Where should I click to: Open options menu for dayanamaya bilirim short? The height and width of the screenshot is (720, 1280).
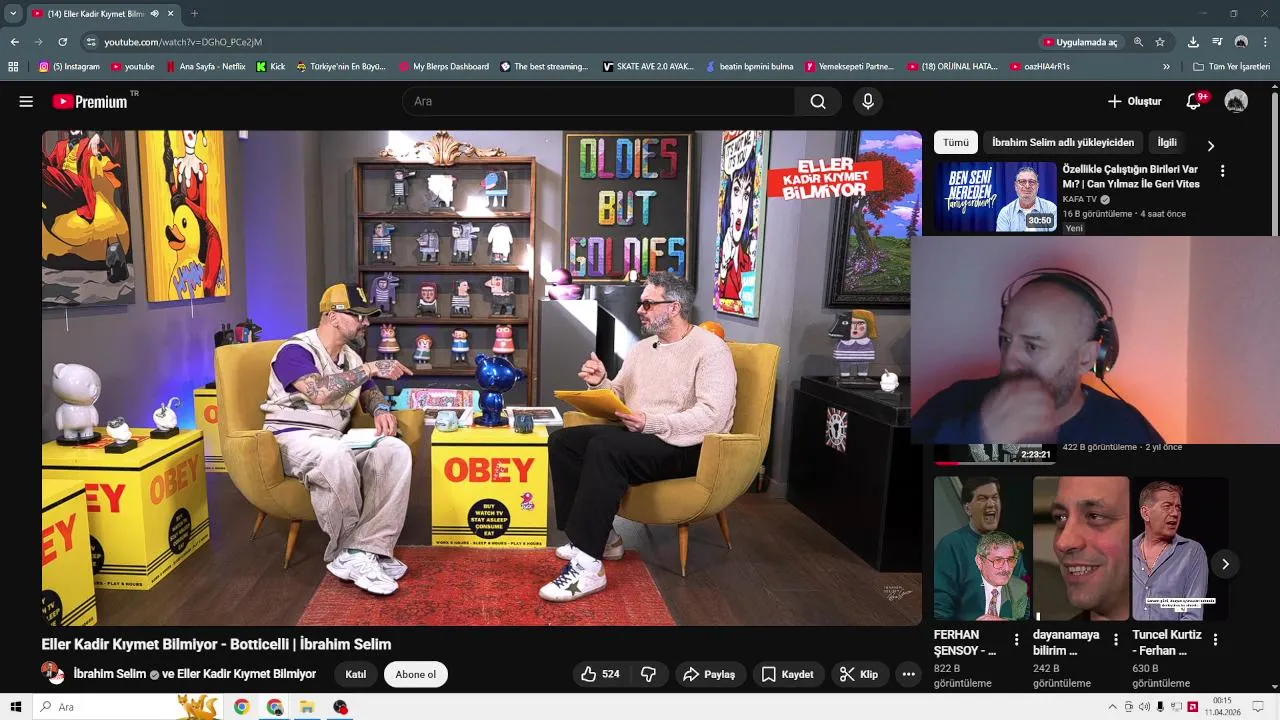(1116, 639)
